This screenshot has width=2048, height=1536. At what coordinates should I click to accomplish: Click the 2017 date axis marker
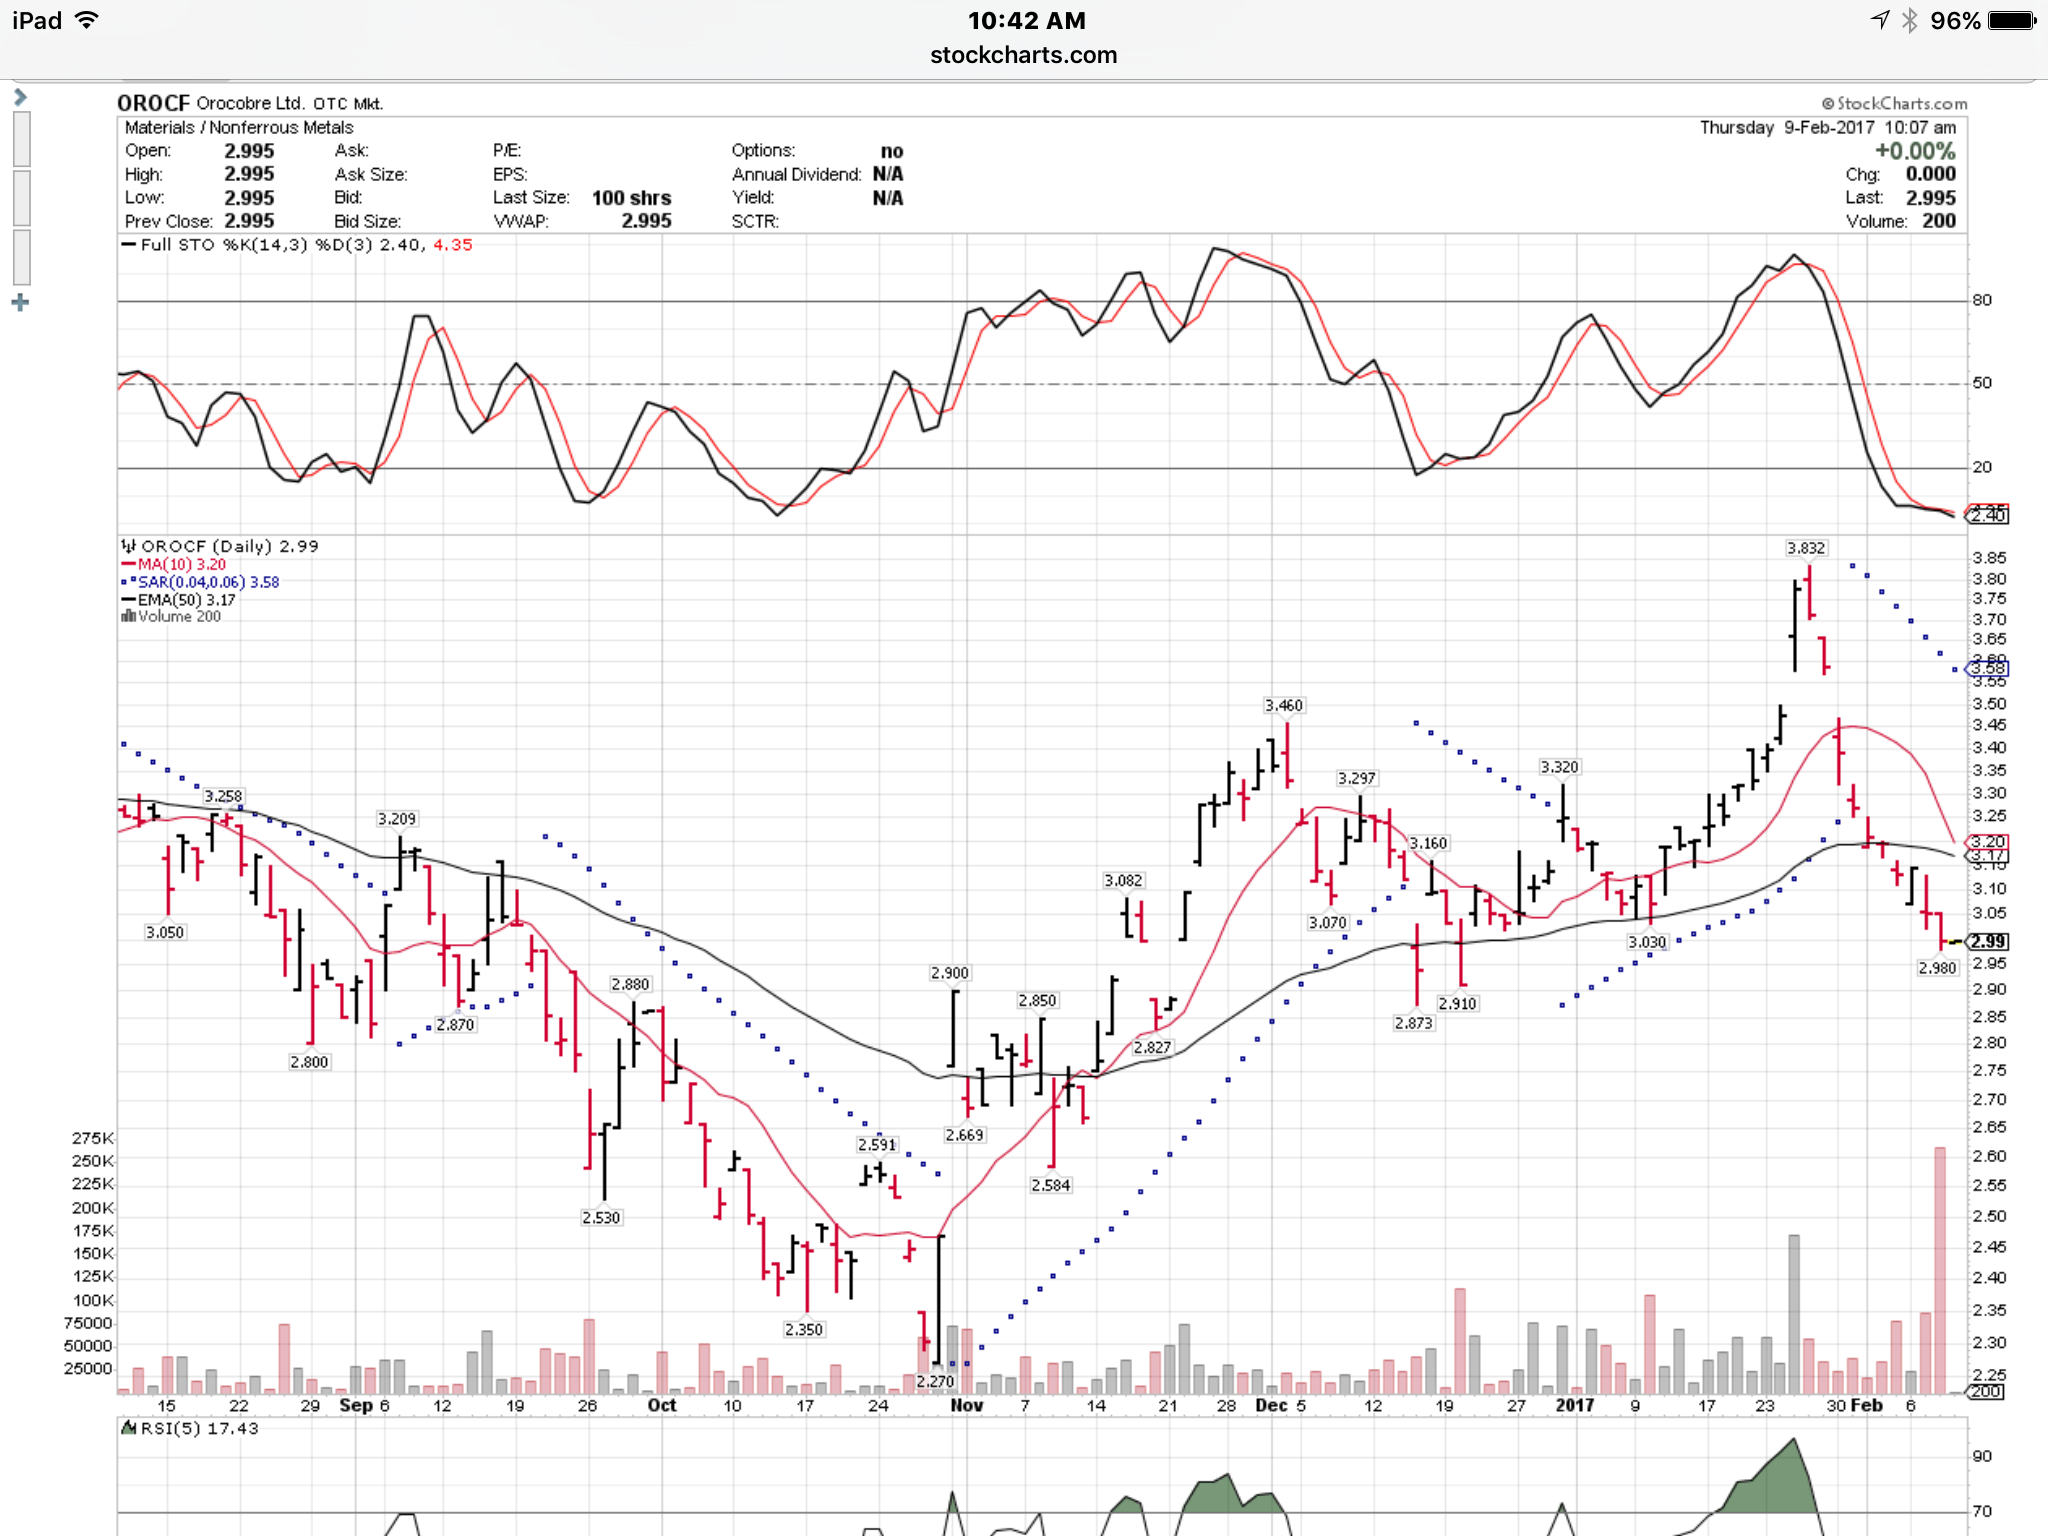(1574, 1405)
